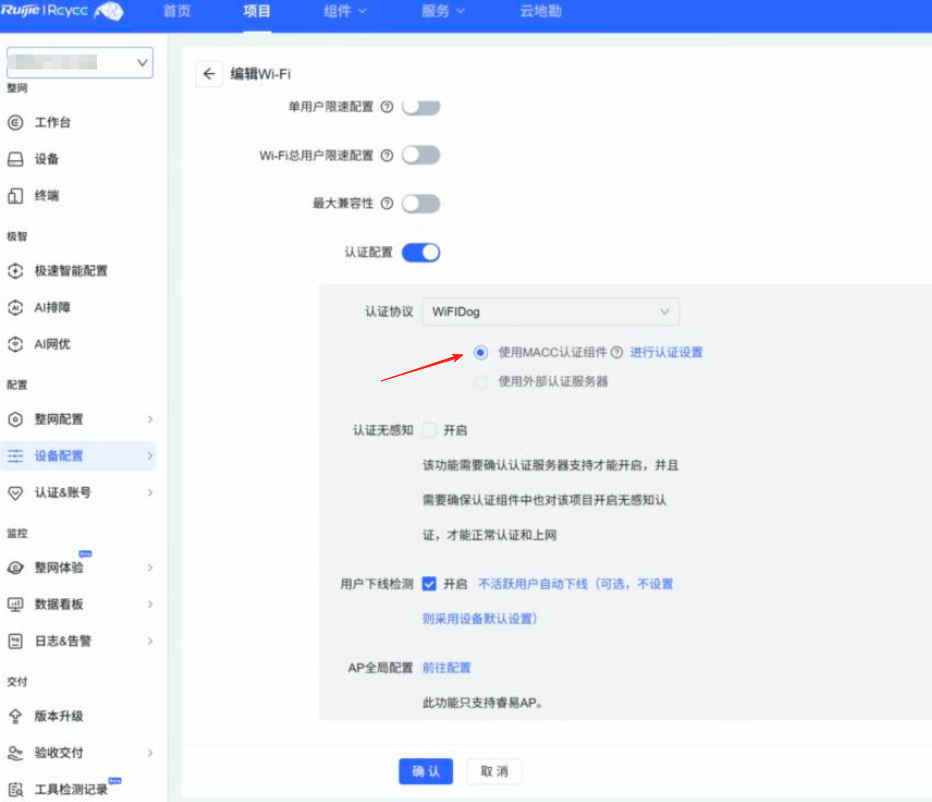
Task: Click help icon beside 单用户限速配置
Action: [387, 107]
